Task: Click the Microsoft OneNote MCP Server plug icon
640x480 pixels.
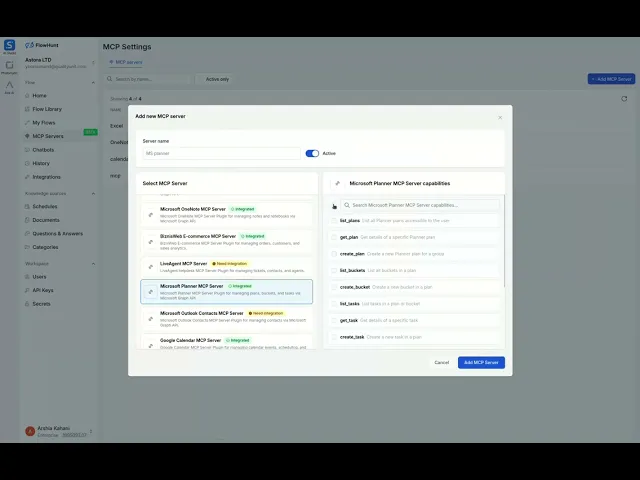Action: (151, 215)
